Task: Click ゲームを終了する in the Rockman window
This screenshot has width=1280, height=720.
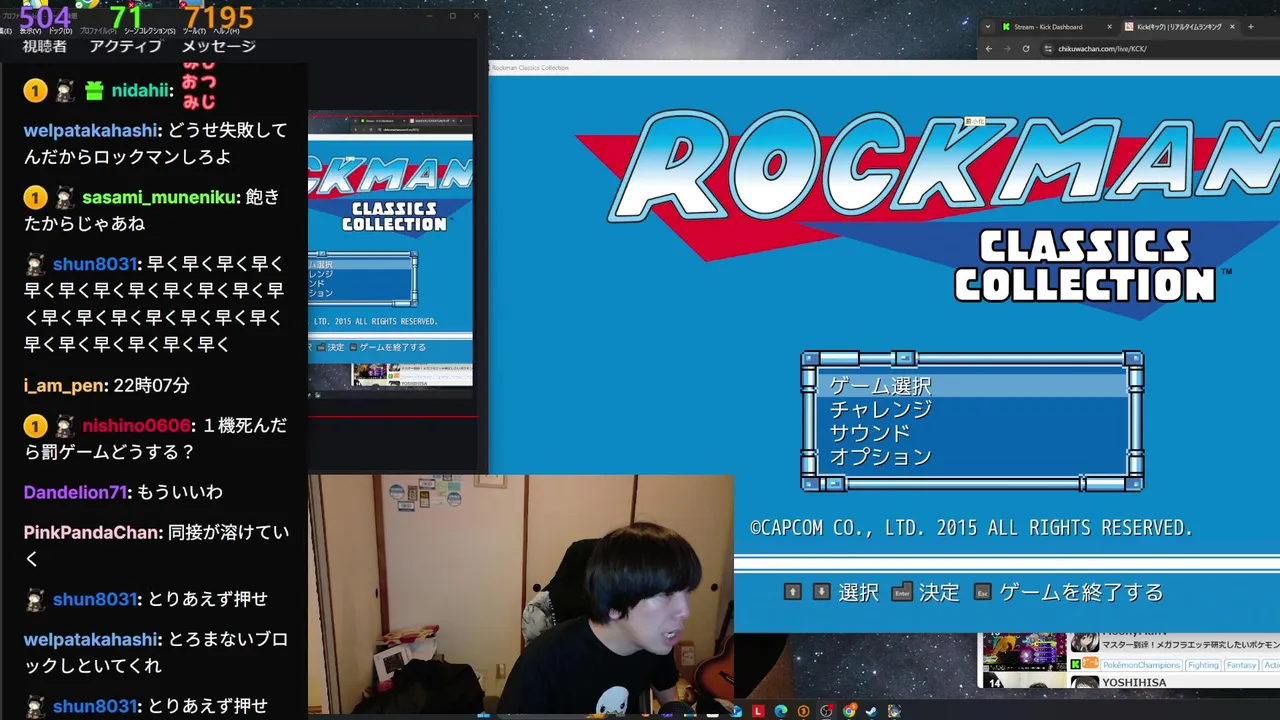Action: pos(1081,592)
